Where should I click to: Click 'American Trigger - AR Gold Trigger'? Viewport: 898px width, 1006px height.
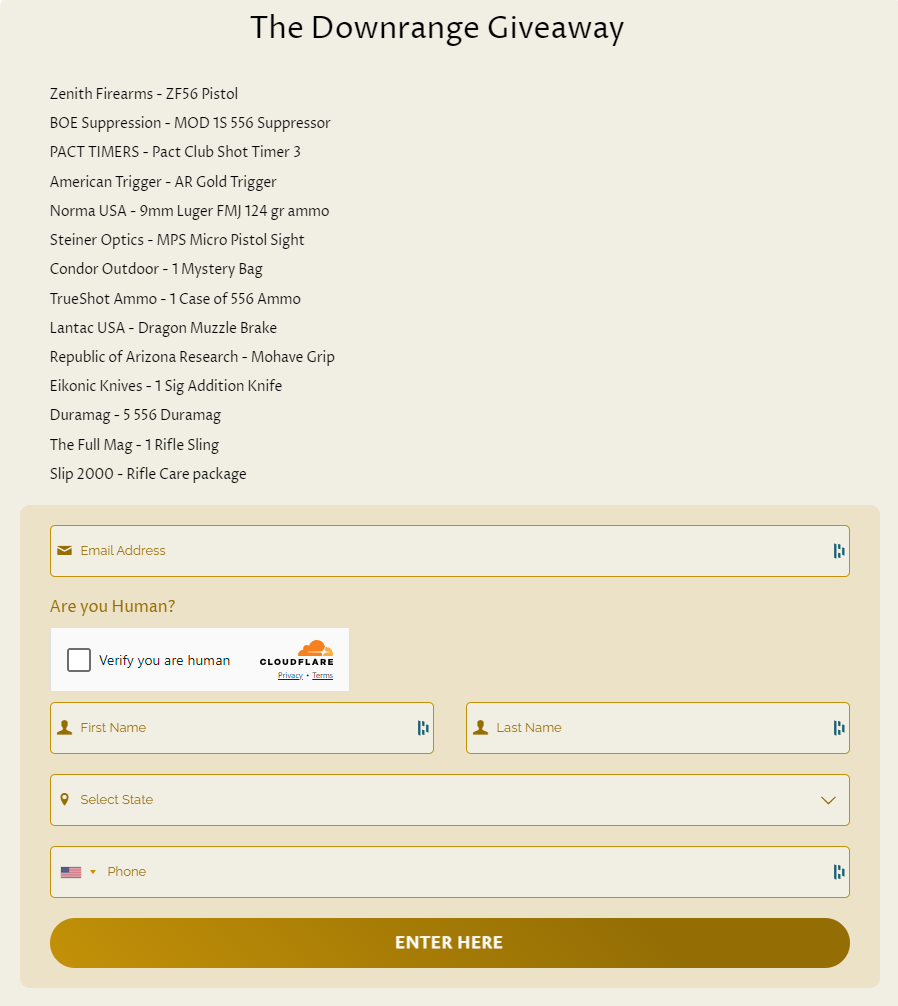point(163,182)
